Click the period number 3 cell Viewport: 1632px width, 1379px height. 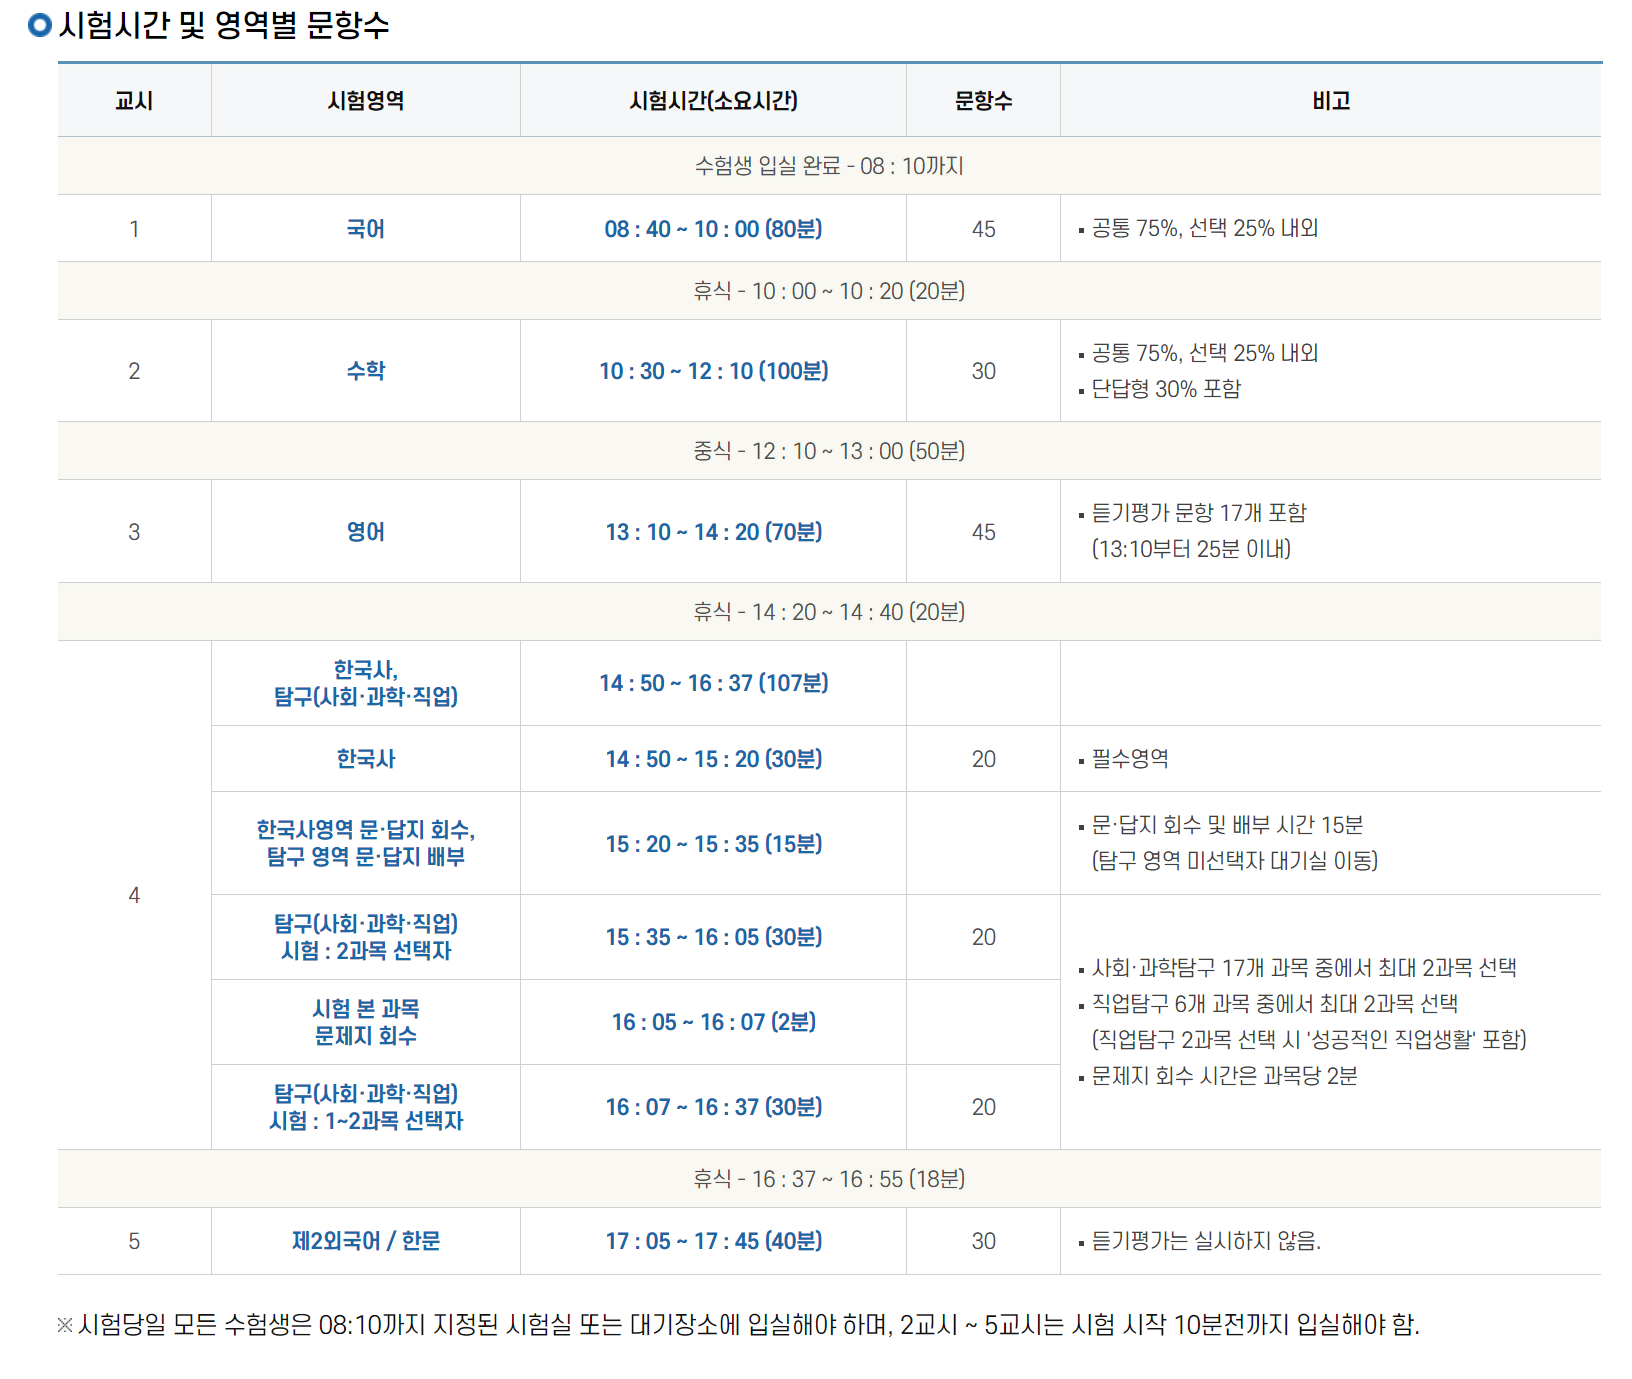[134, 532]
